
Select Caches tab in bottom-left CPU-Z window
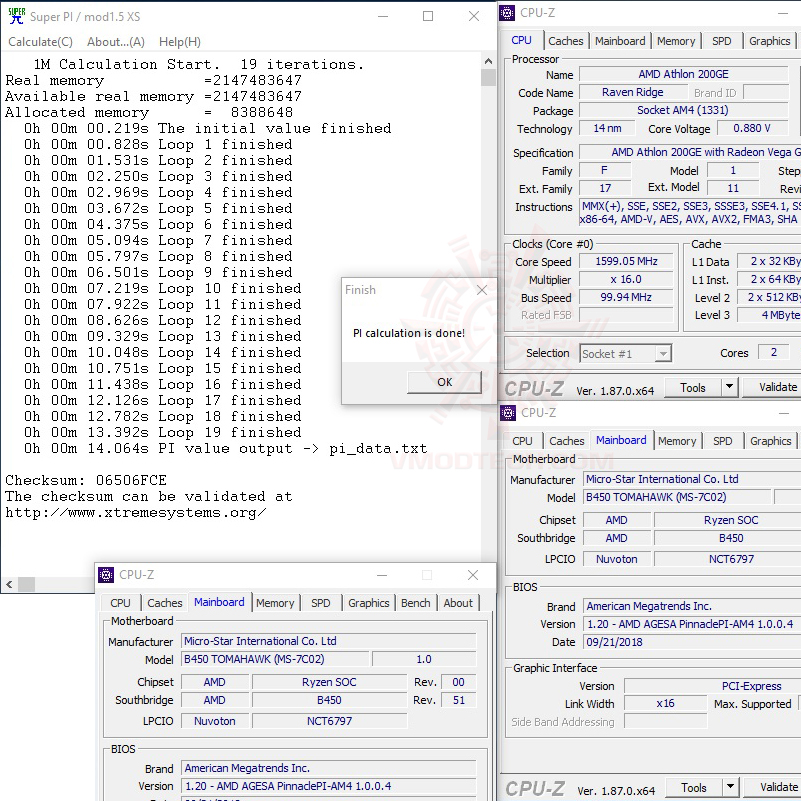tap(164, 603)
